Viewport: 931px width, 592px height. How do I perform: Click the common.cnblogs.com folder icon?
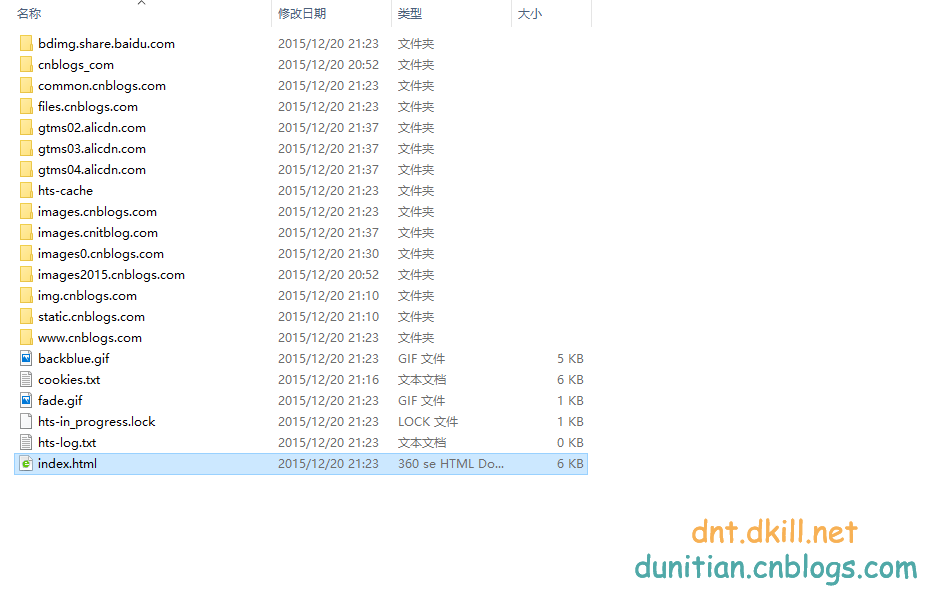click(x=26, y=86)
